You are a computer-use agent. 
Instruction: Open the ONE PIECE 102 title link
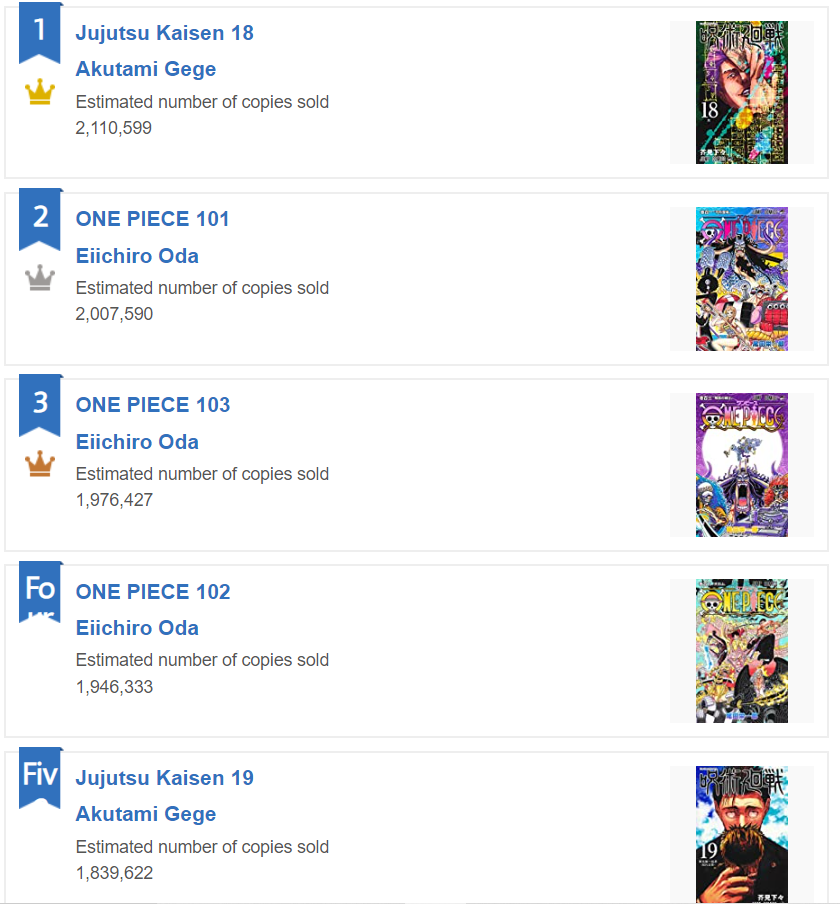pos(152,591)
